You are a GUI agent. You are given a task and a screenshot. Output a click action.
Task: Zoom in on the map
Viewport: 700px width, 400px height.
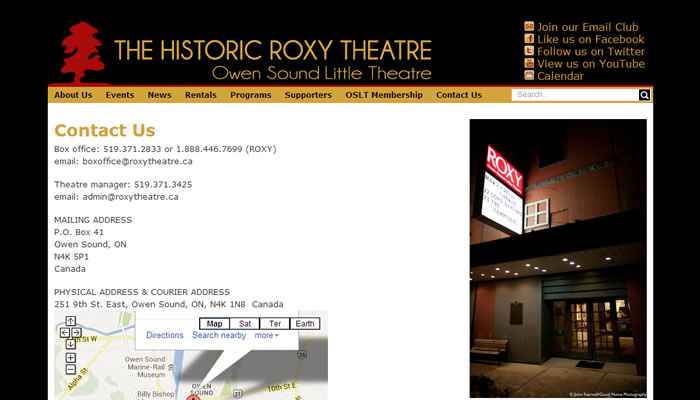point(71,358)
